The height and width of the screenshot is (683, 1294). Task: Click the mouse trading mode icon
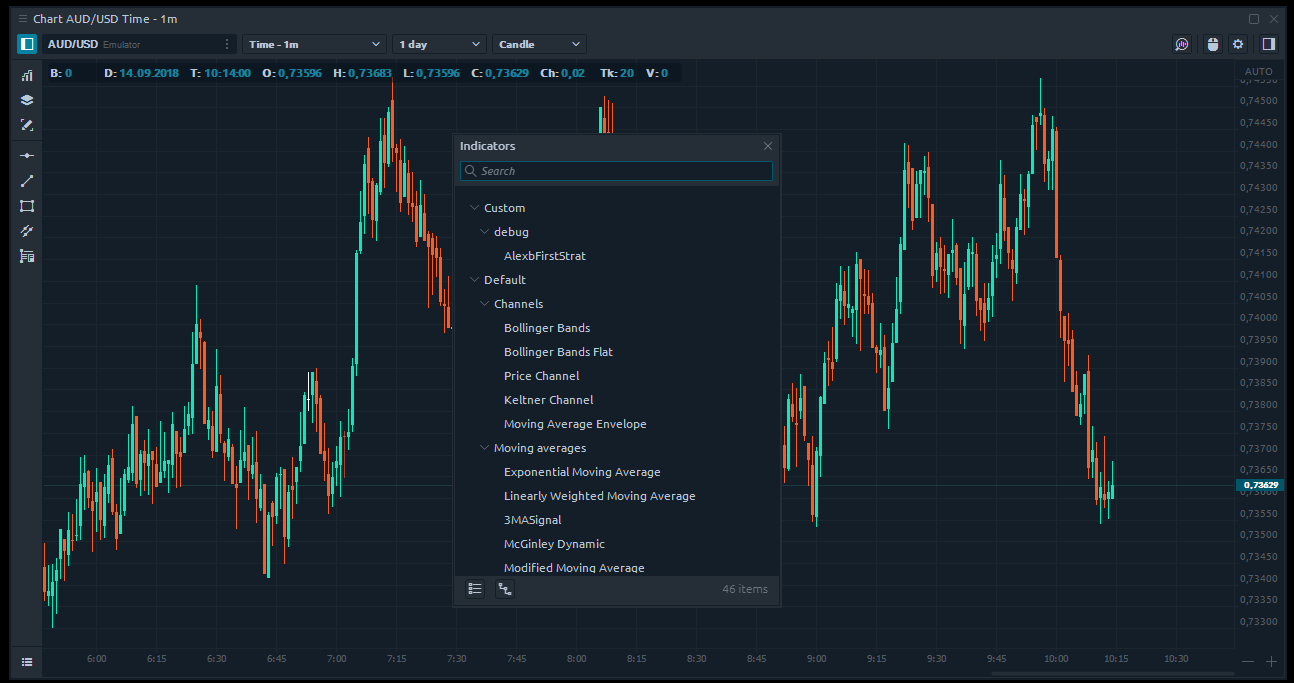1213,44
